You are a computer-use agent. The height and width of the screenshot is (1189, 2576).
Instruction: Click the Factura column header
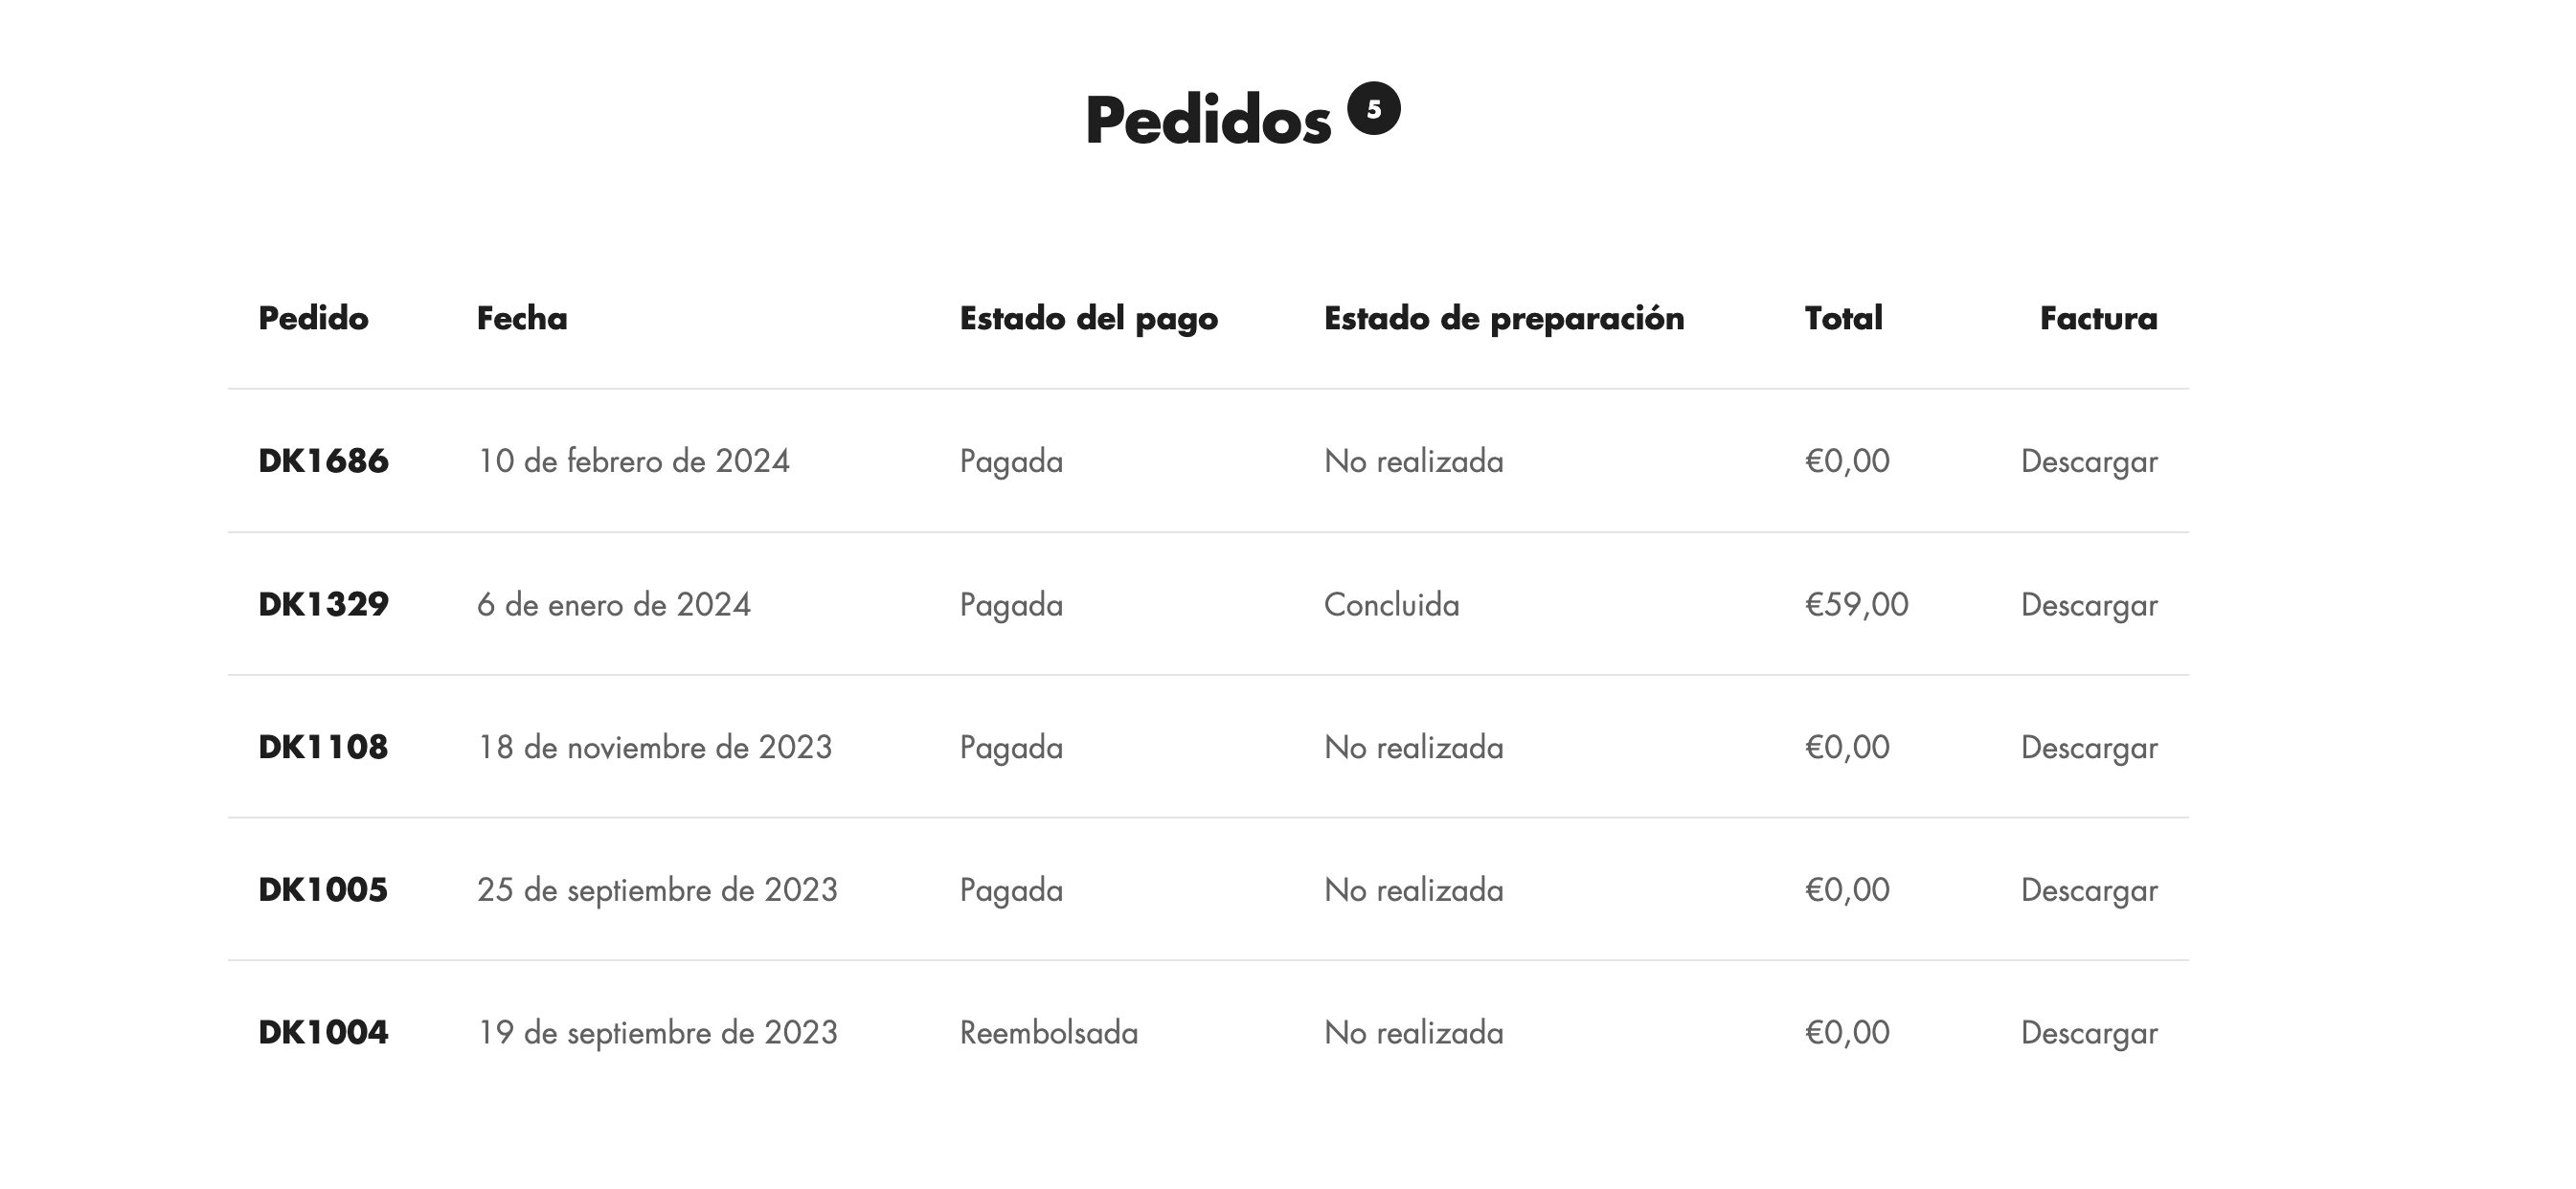tap(2098, 318)
